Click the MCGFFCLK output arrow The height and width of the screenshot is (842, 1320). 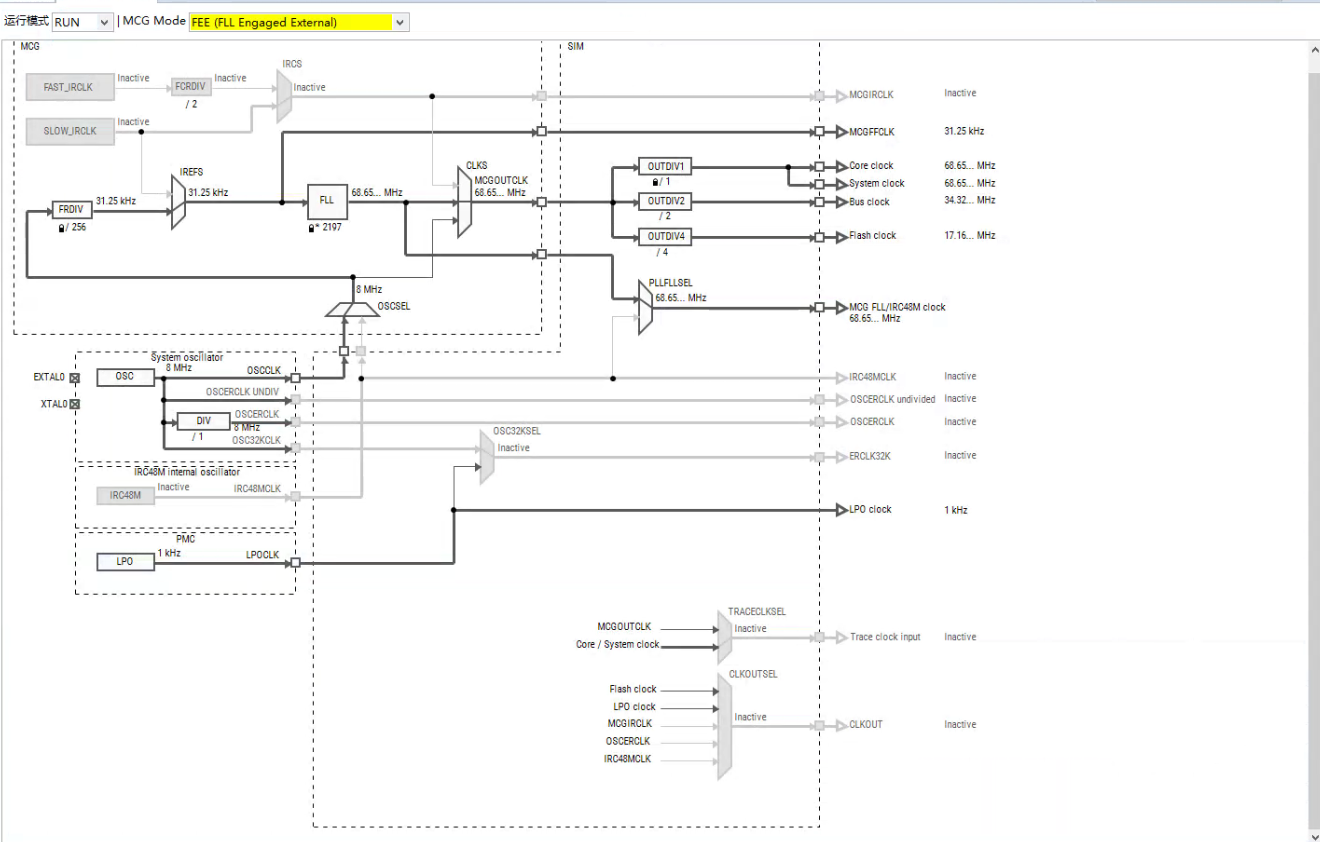(841, 132)
